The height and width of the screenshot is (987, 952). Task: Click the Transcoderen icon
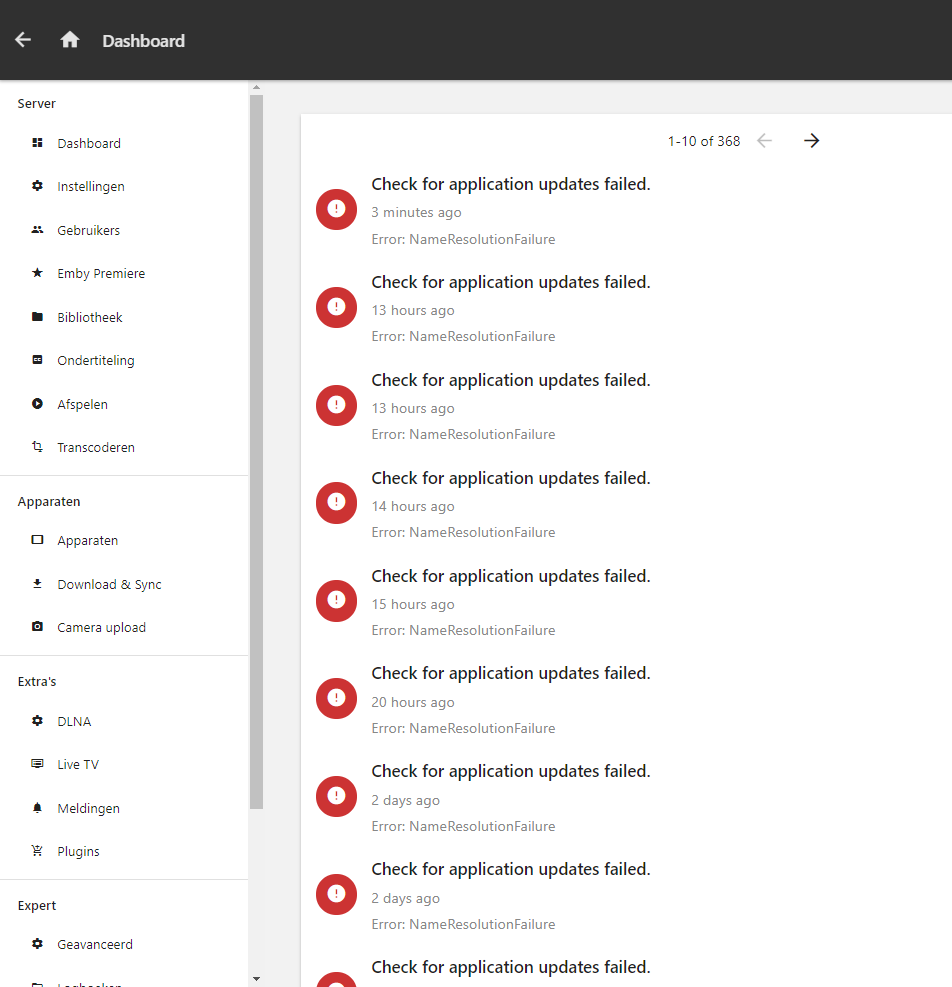pyautogui.click(x=37, y=447)
